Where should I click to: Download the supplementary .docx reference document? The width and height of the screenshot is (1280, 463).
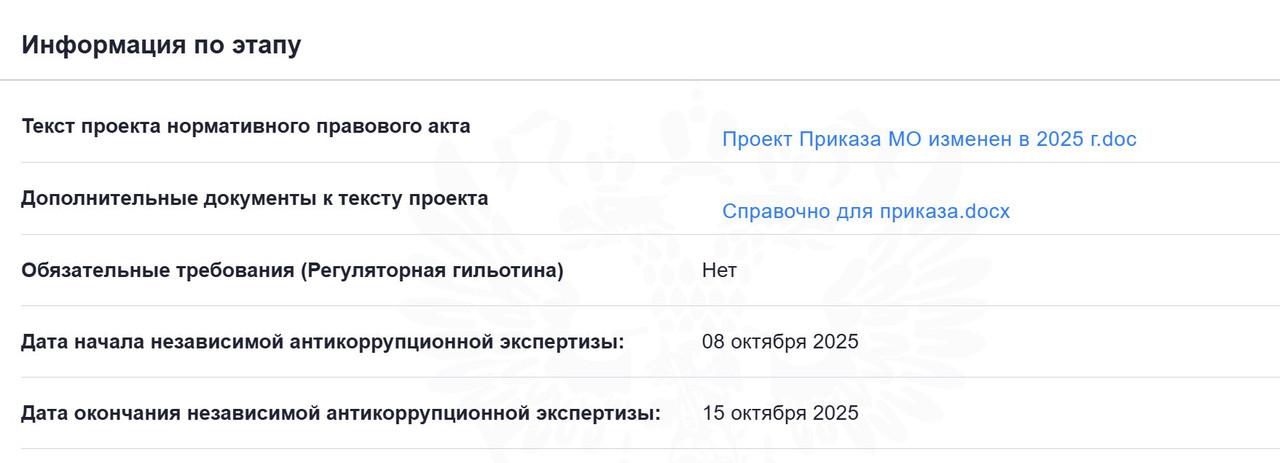[866, 211]
